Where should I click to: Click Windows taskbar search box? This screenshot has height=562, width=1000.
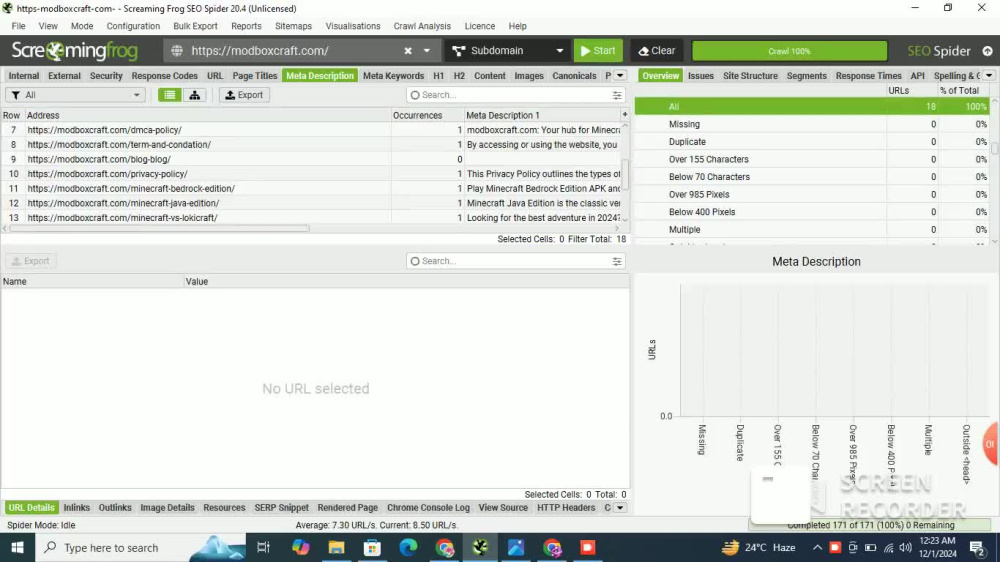[140, 547]
